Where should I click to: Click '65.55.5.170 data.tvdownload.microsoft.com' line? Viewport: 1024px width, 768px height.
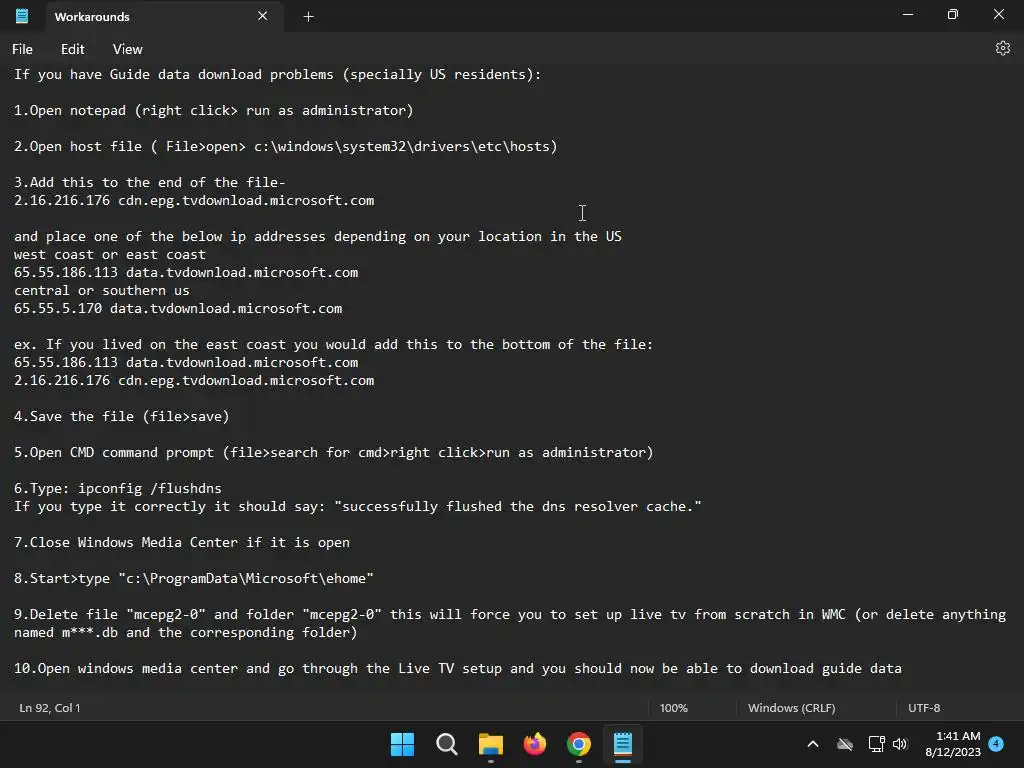pyautogui.click(x=178, y=308)
